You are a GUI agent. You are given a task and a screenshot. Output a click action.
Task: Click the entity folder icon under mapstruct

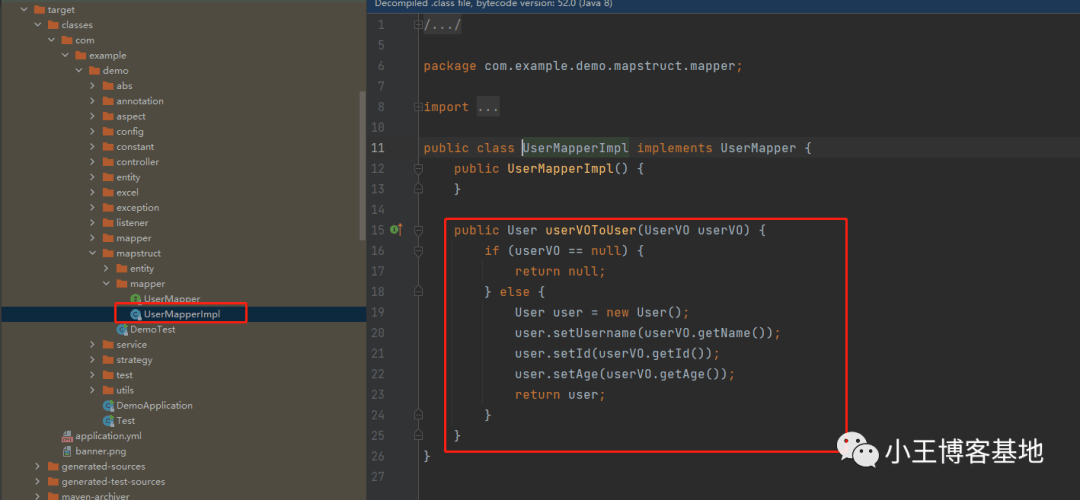coord(122,269)
